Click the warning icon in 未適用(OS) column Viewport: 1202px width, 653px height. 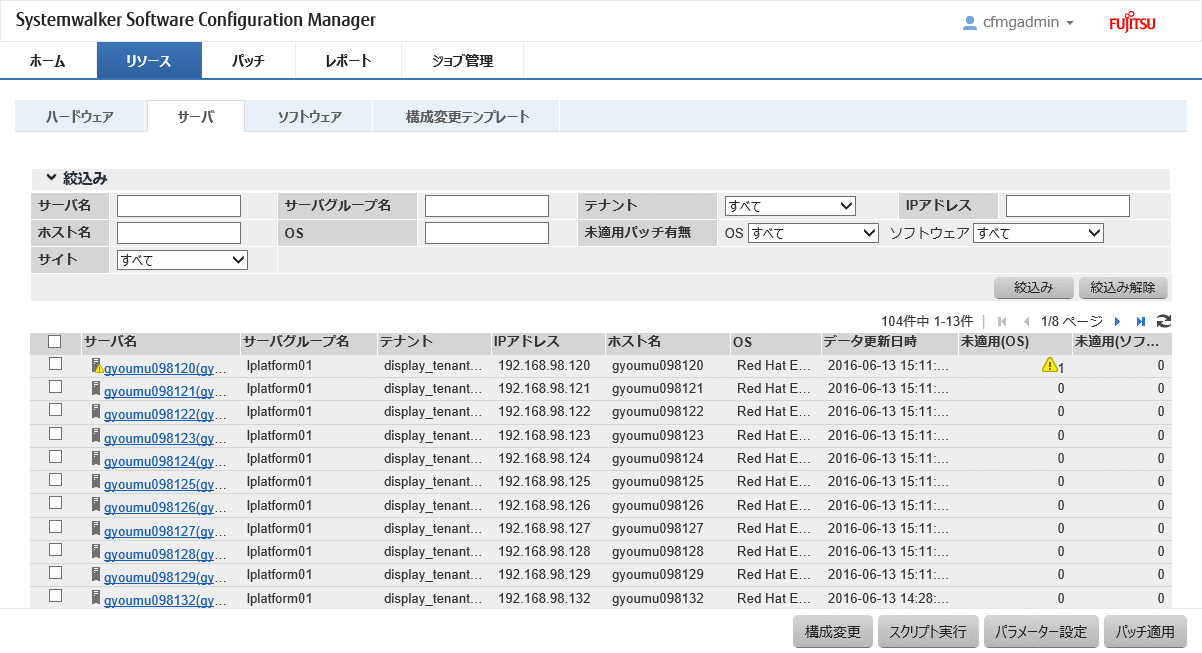(1049, 365)
